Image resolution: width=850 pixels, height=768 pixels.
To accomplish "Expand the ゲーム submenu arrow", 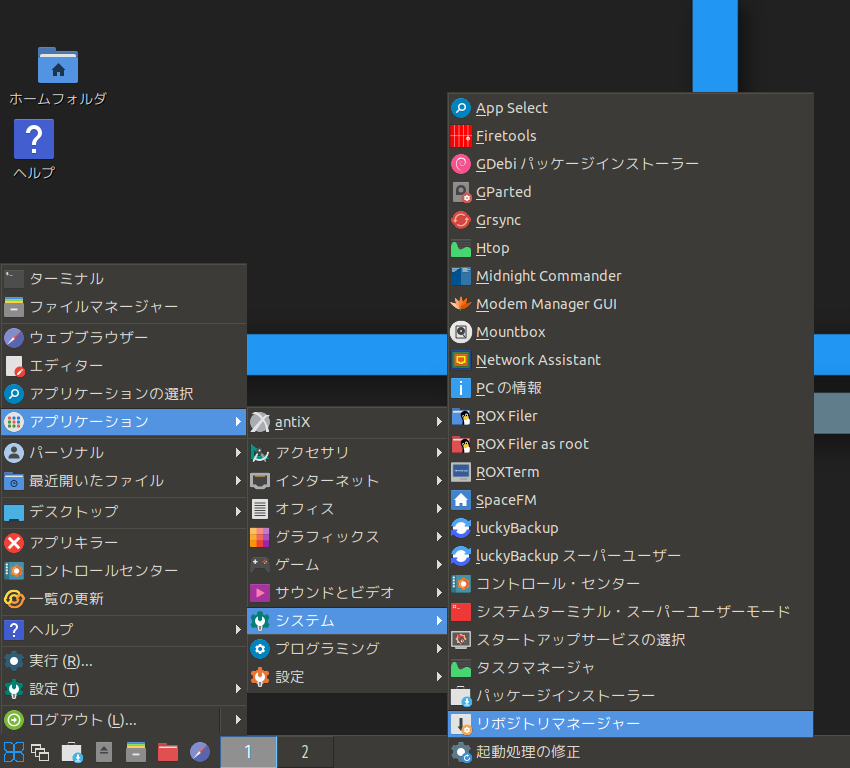I will [439, 565].
